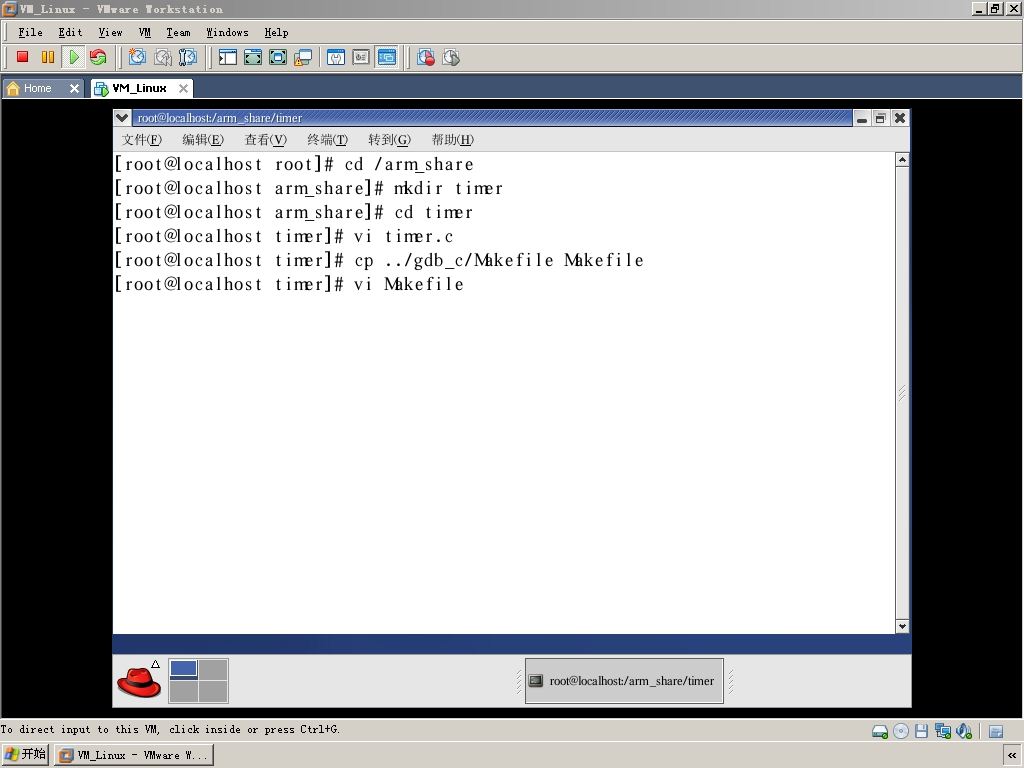This screenshot has width=1024, height=768.
Task: Open the Appliance view icon
Action: (x=361, y=57)
